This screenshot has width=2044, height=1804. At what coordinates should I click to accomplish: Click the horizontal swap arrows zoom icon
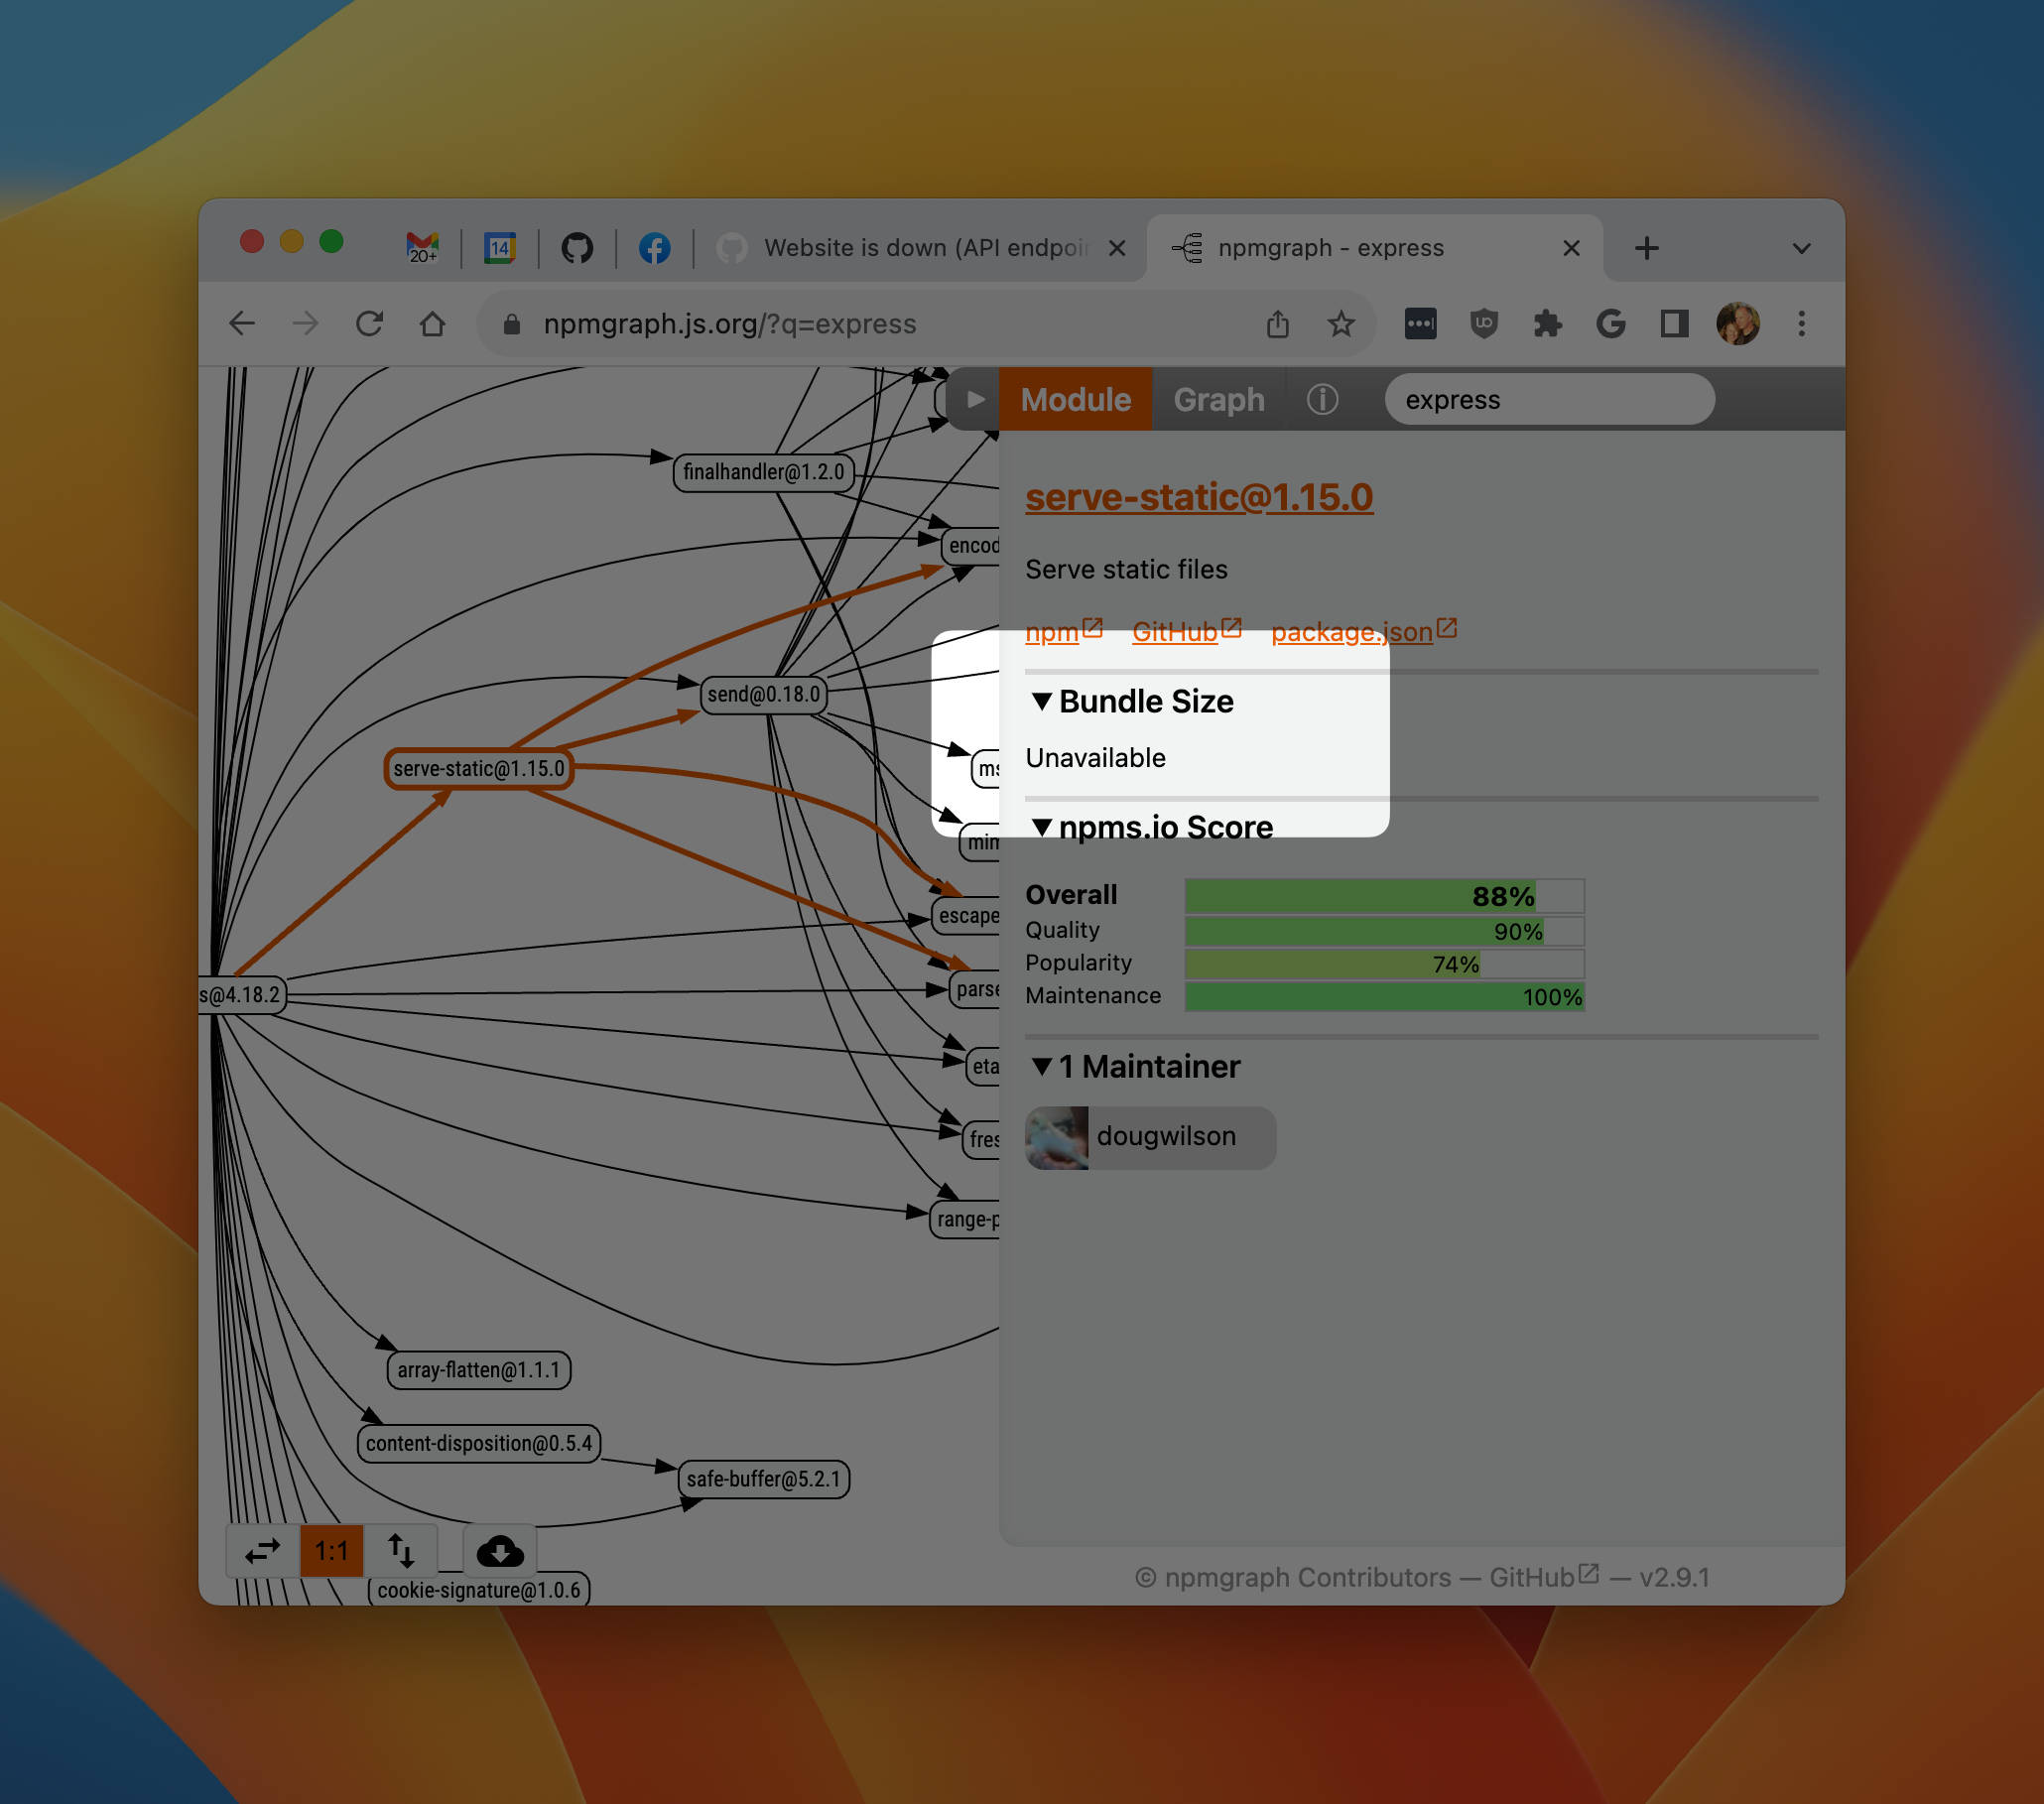(x=262, y=1550)
